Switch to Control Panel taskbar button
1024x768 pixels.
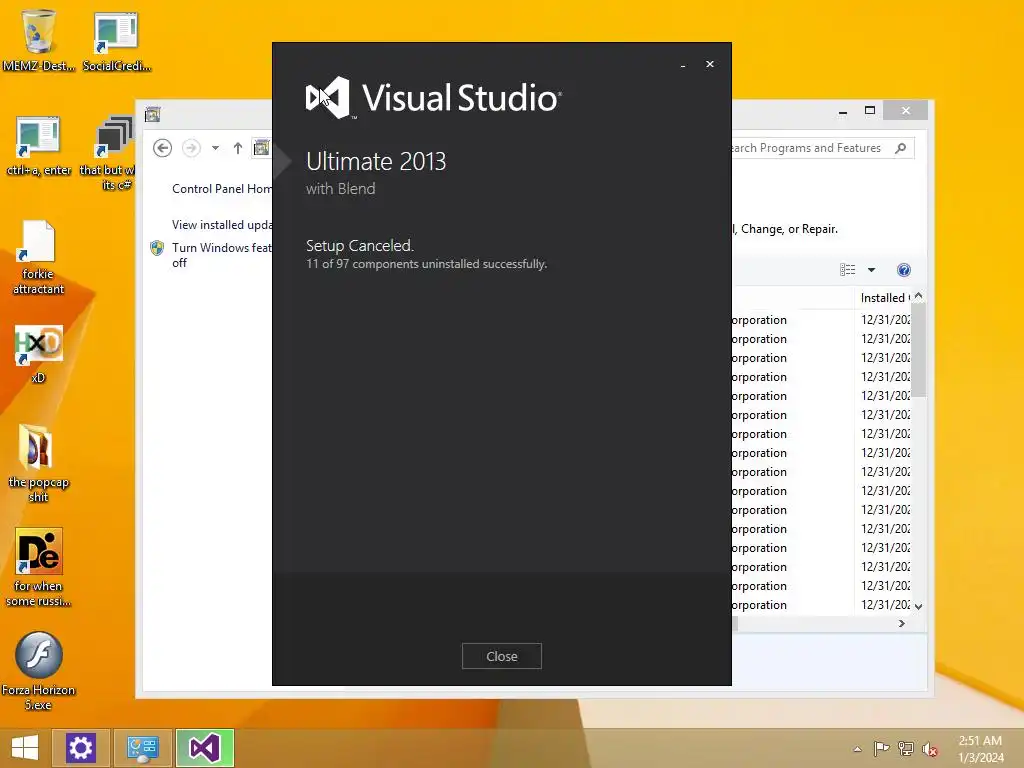coord(142,748)
